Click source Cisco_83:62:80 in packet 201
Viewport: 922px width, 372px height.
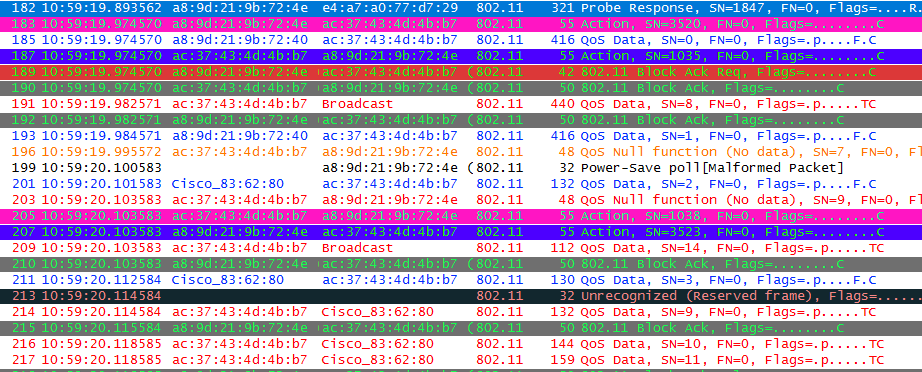[x=228, y=184]
